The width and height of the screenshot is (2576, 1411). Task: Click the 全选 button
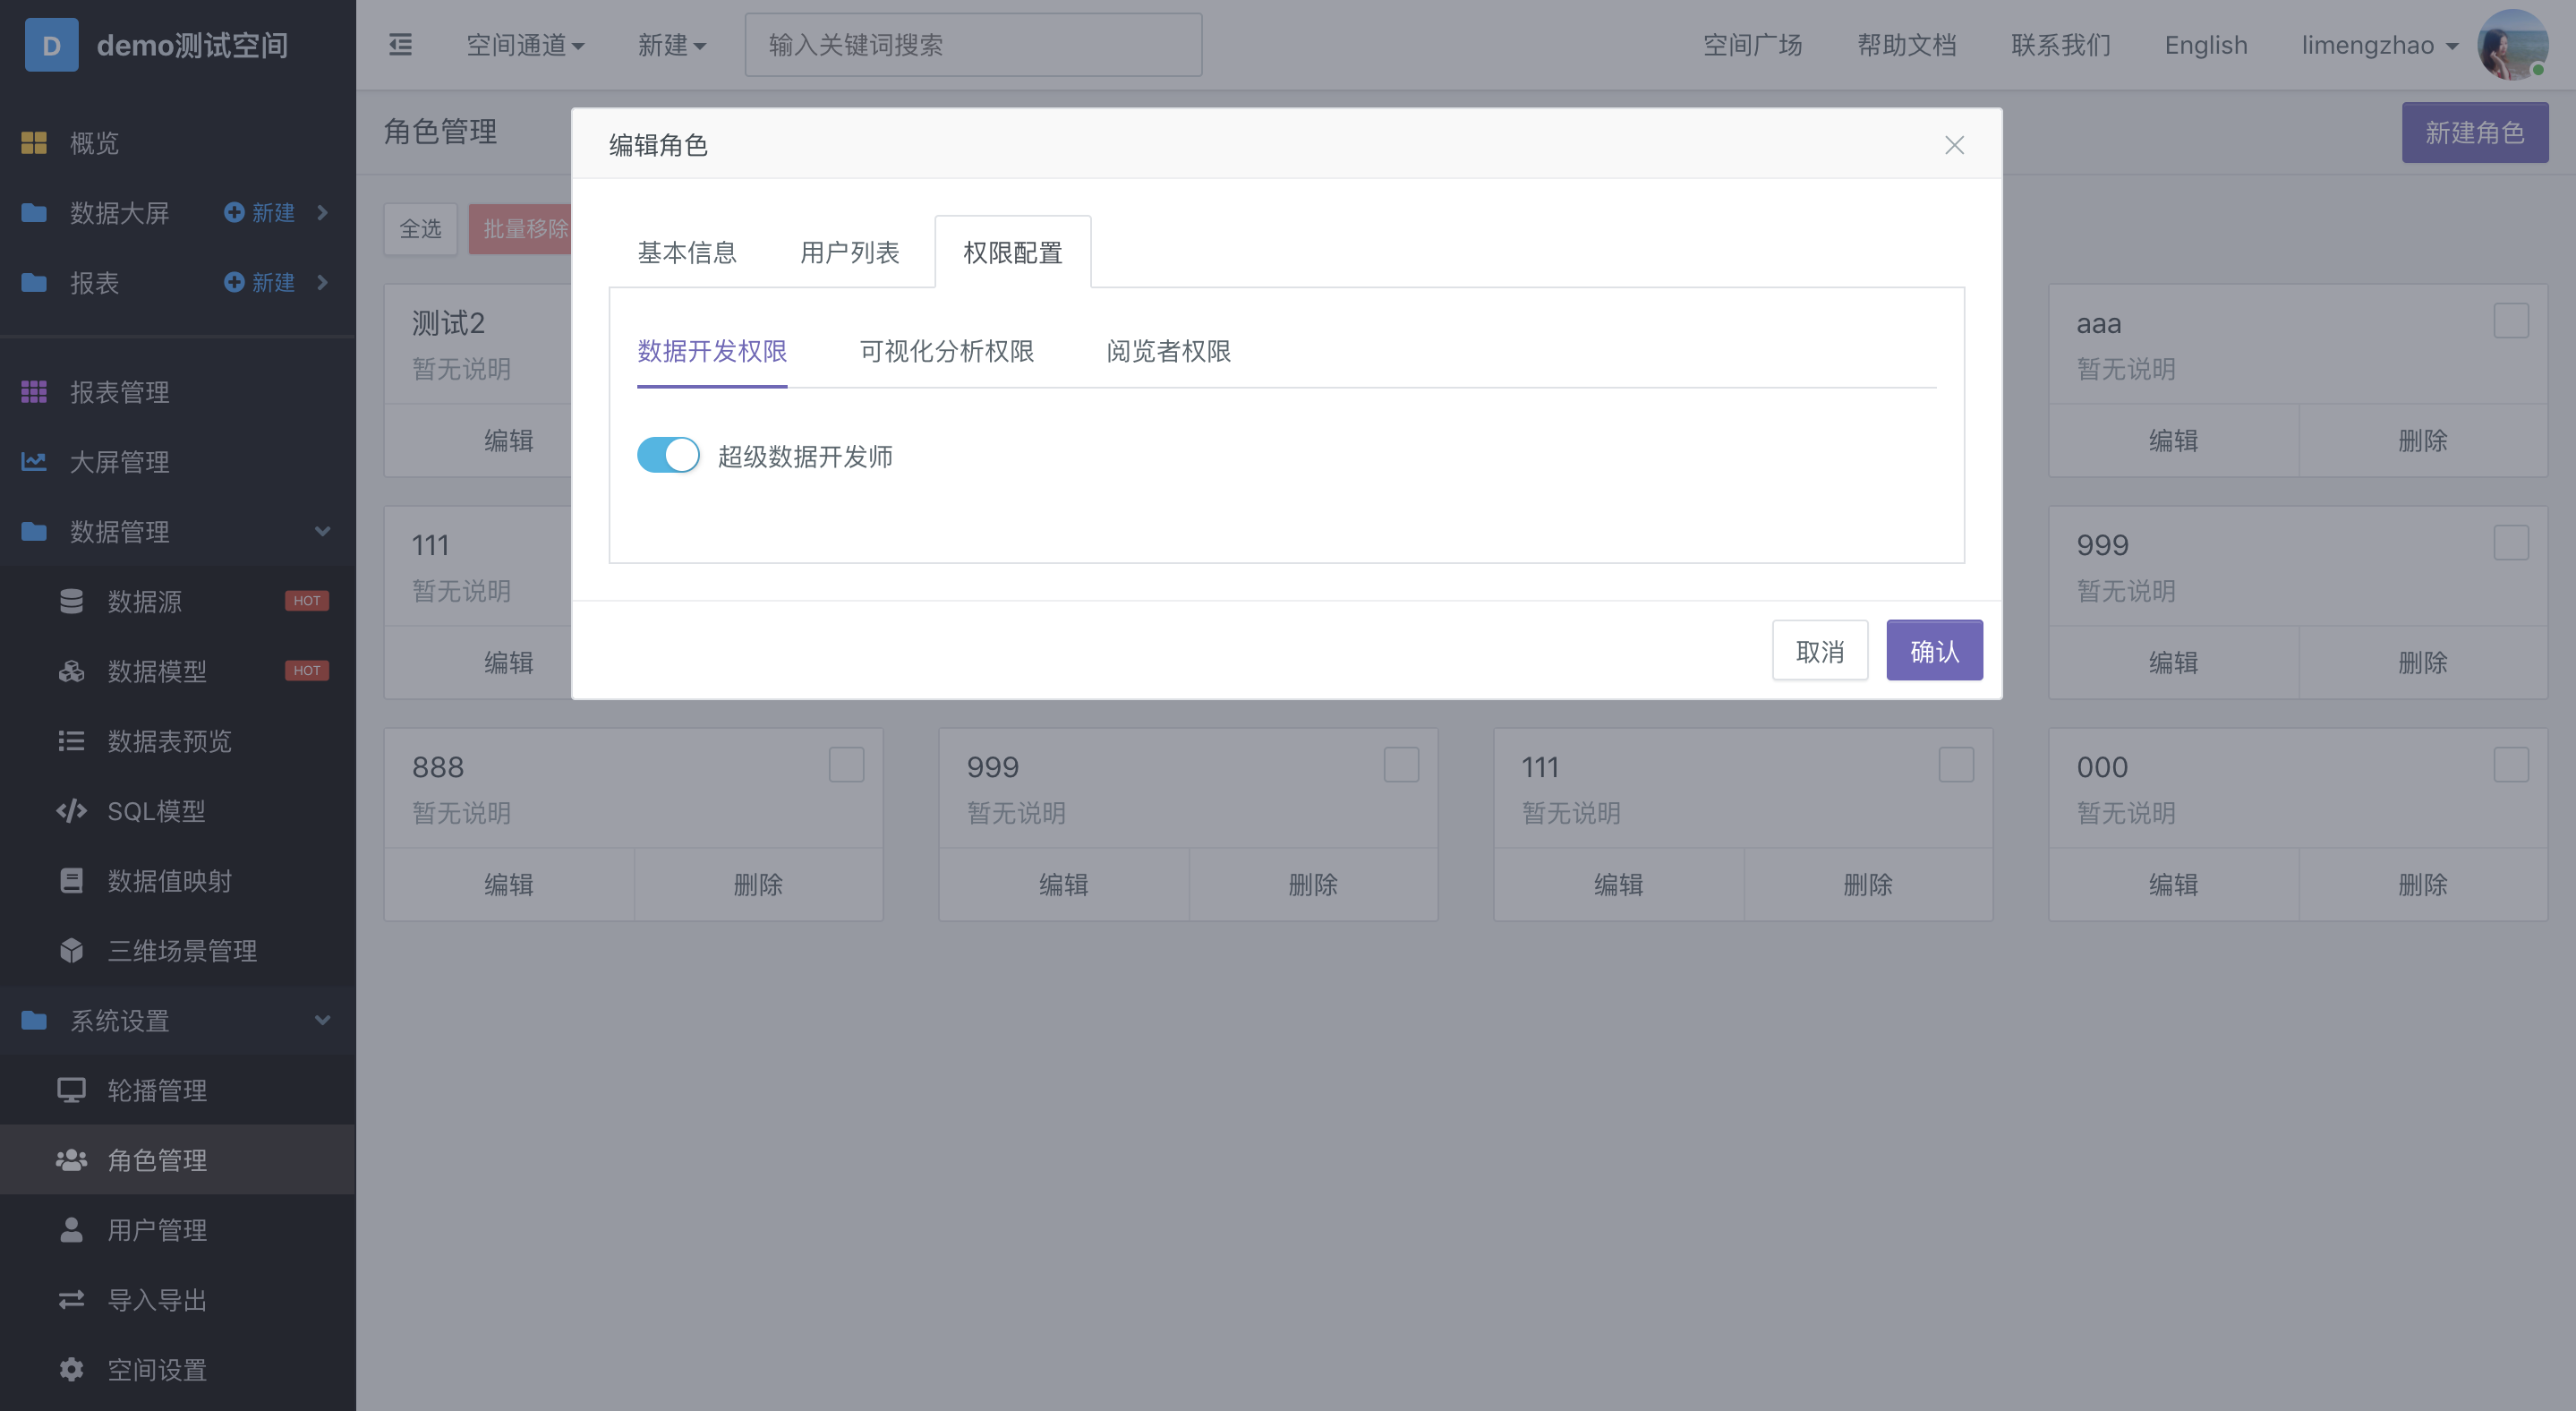click(420, 229)
